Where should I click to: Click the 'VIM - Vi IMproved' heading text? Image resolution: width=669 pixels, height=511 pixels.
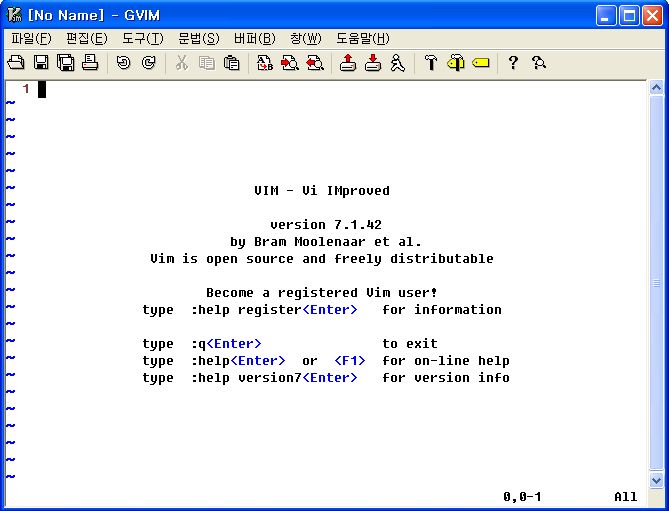point(322,191)
